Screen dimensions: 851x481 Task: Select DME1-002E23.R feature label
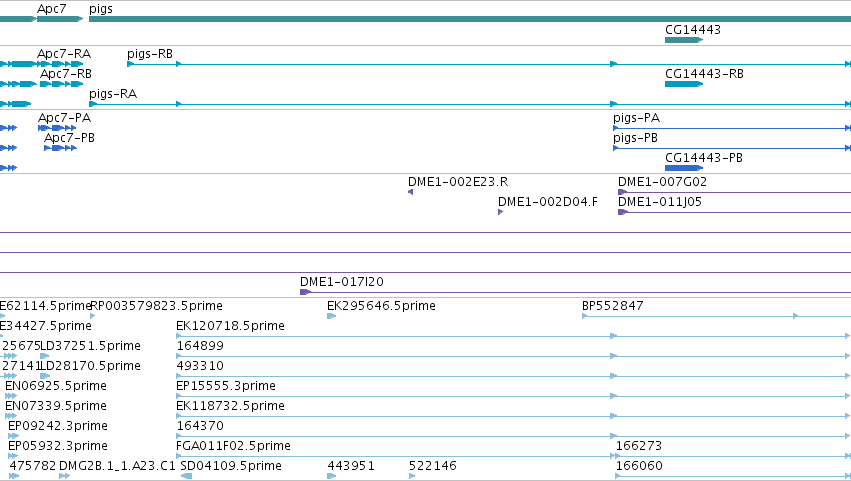[x=458, y=182]
